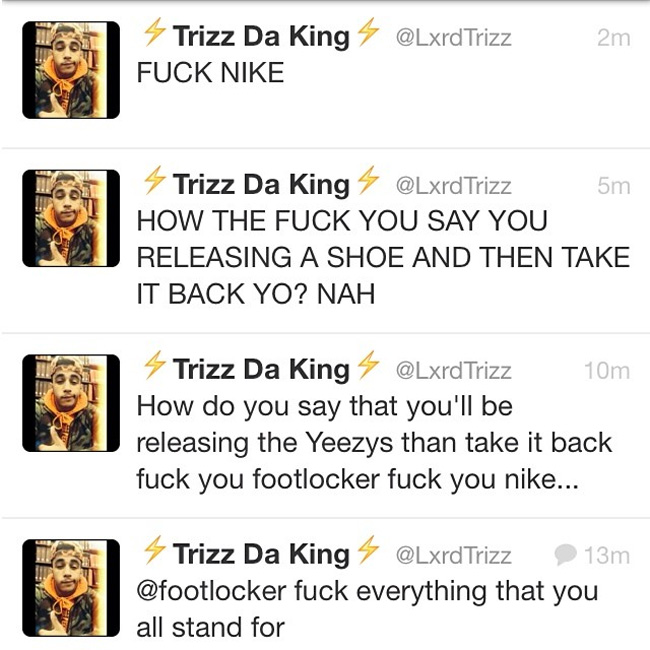Tap Trizz Da King name on 10m tweet
This screenshot has width=650, height=650.
261,369
